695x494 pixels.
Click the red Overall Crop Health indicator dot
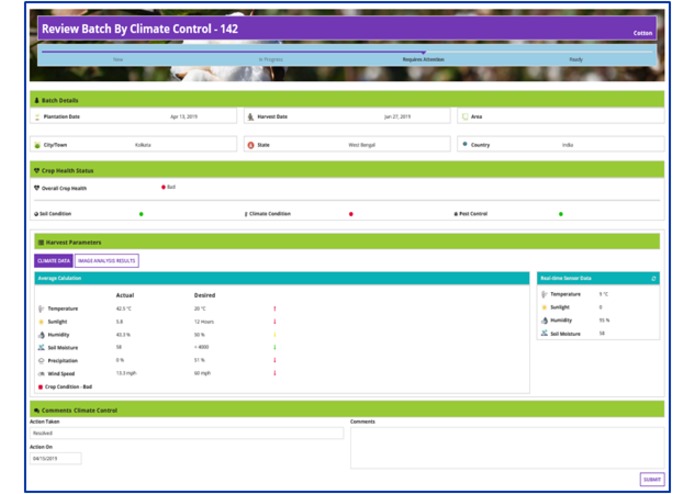tap(163, 187)
